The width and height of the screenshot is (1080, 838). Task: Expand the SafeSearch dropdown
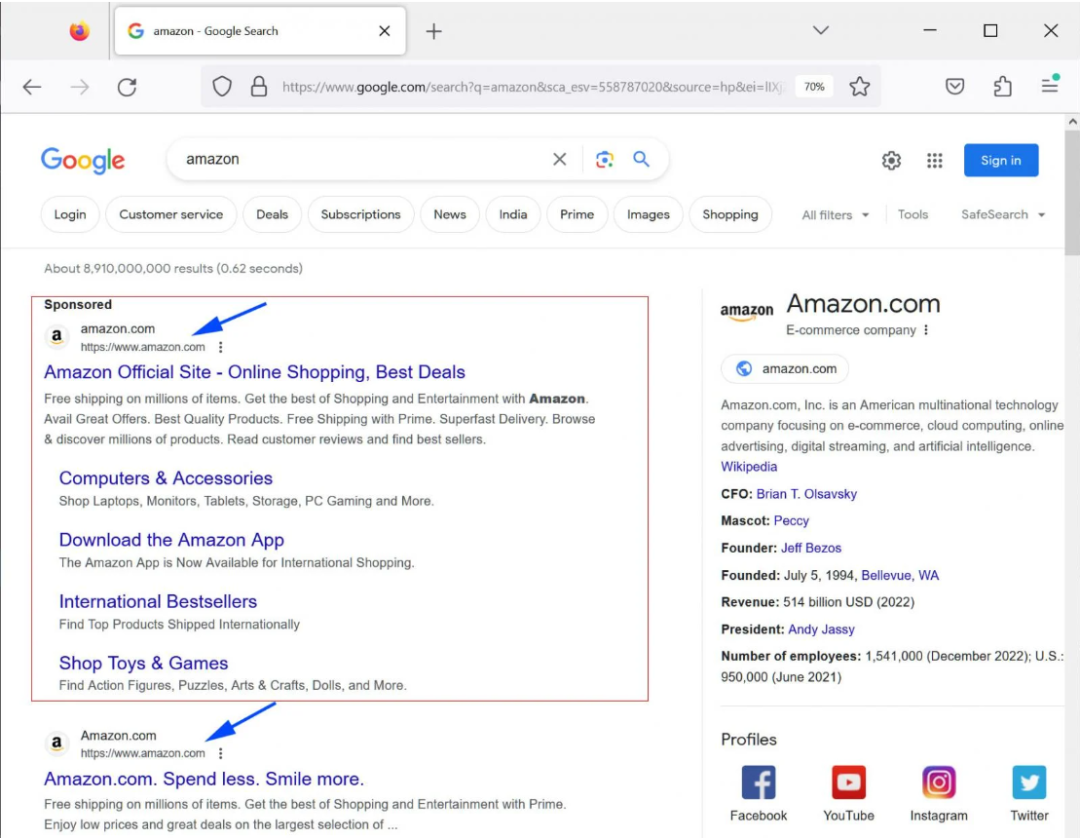point(1003,215)
